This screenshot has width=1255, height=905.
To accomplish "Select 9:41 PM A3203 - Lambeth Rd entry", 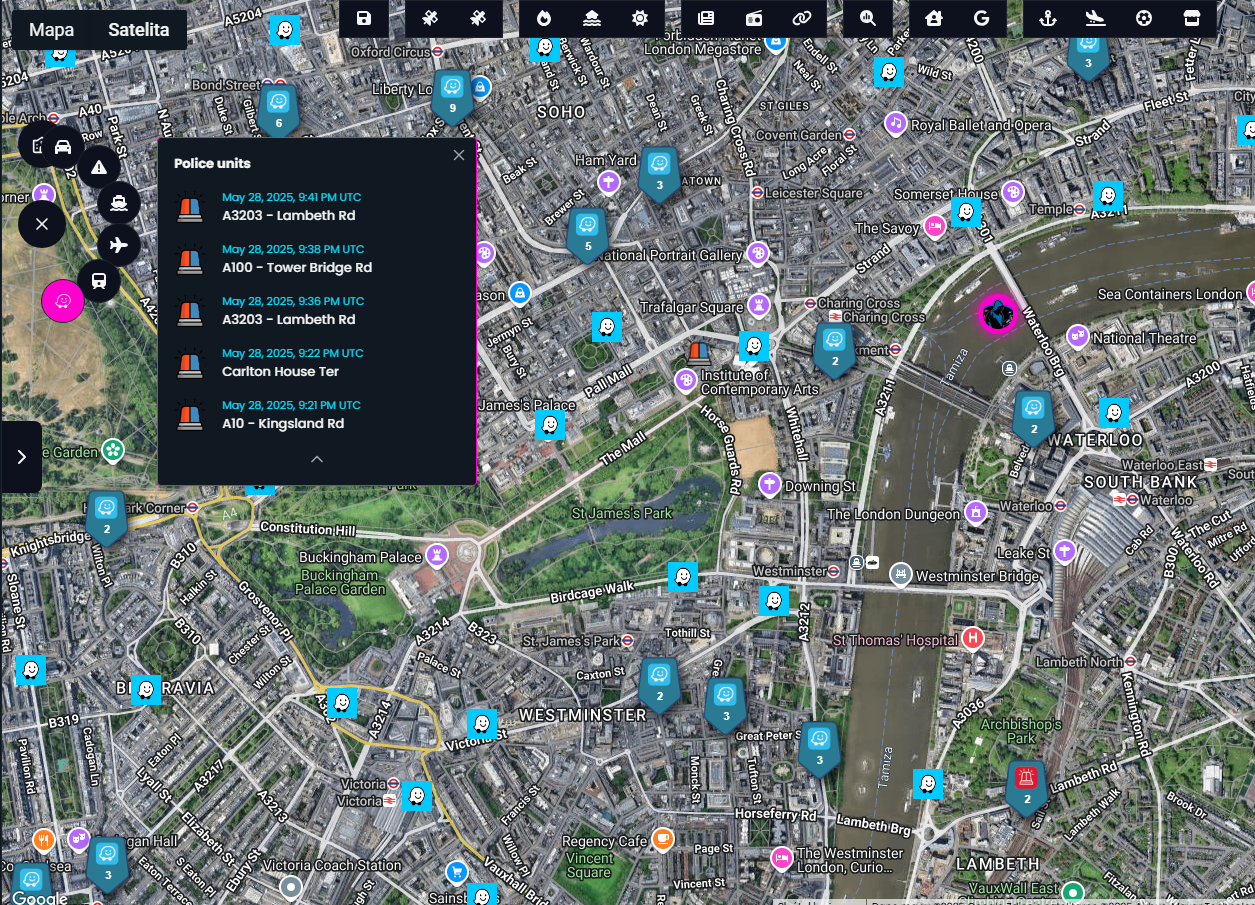I will [x=317, y=207].
